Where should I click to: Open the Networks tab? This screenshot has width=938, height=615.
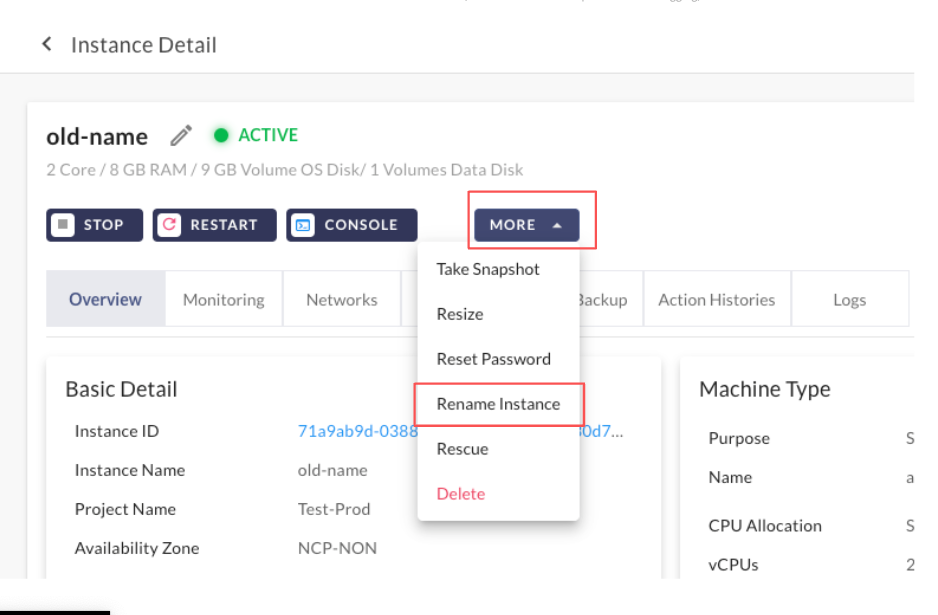tap(342, 299)
